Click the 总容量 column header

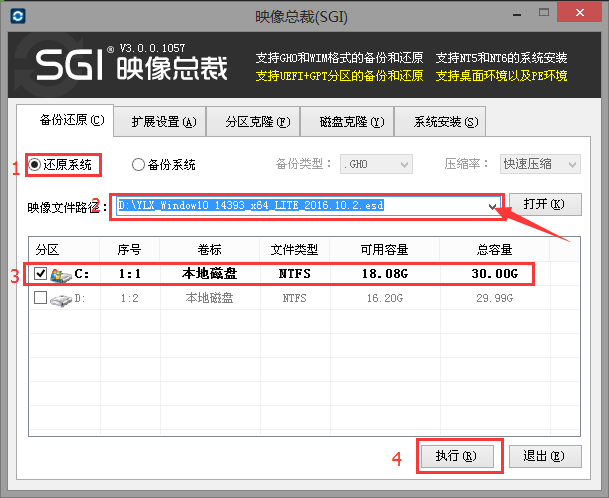(494, 249)
